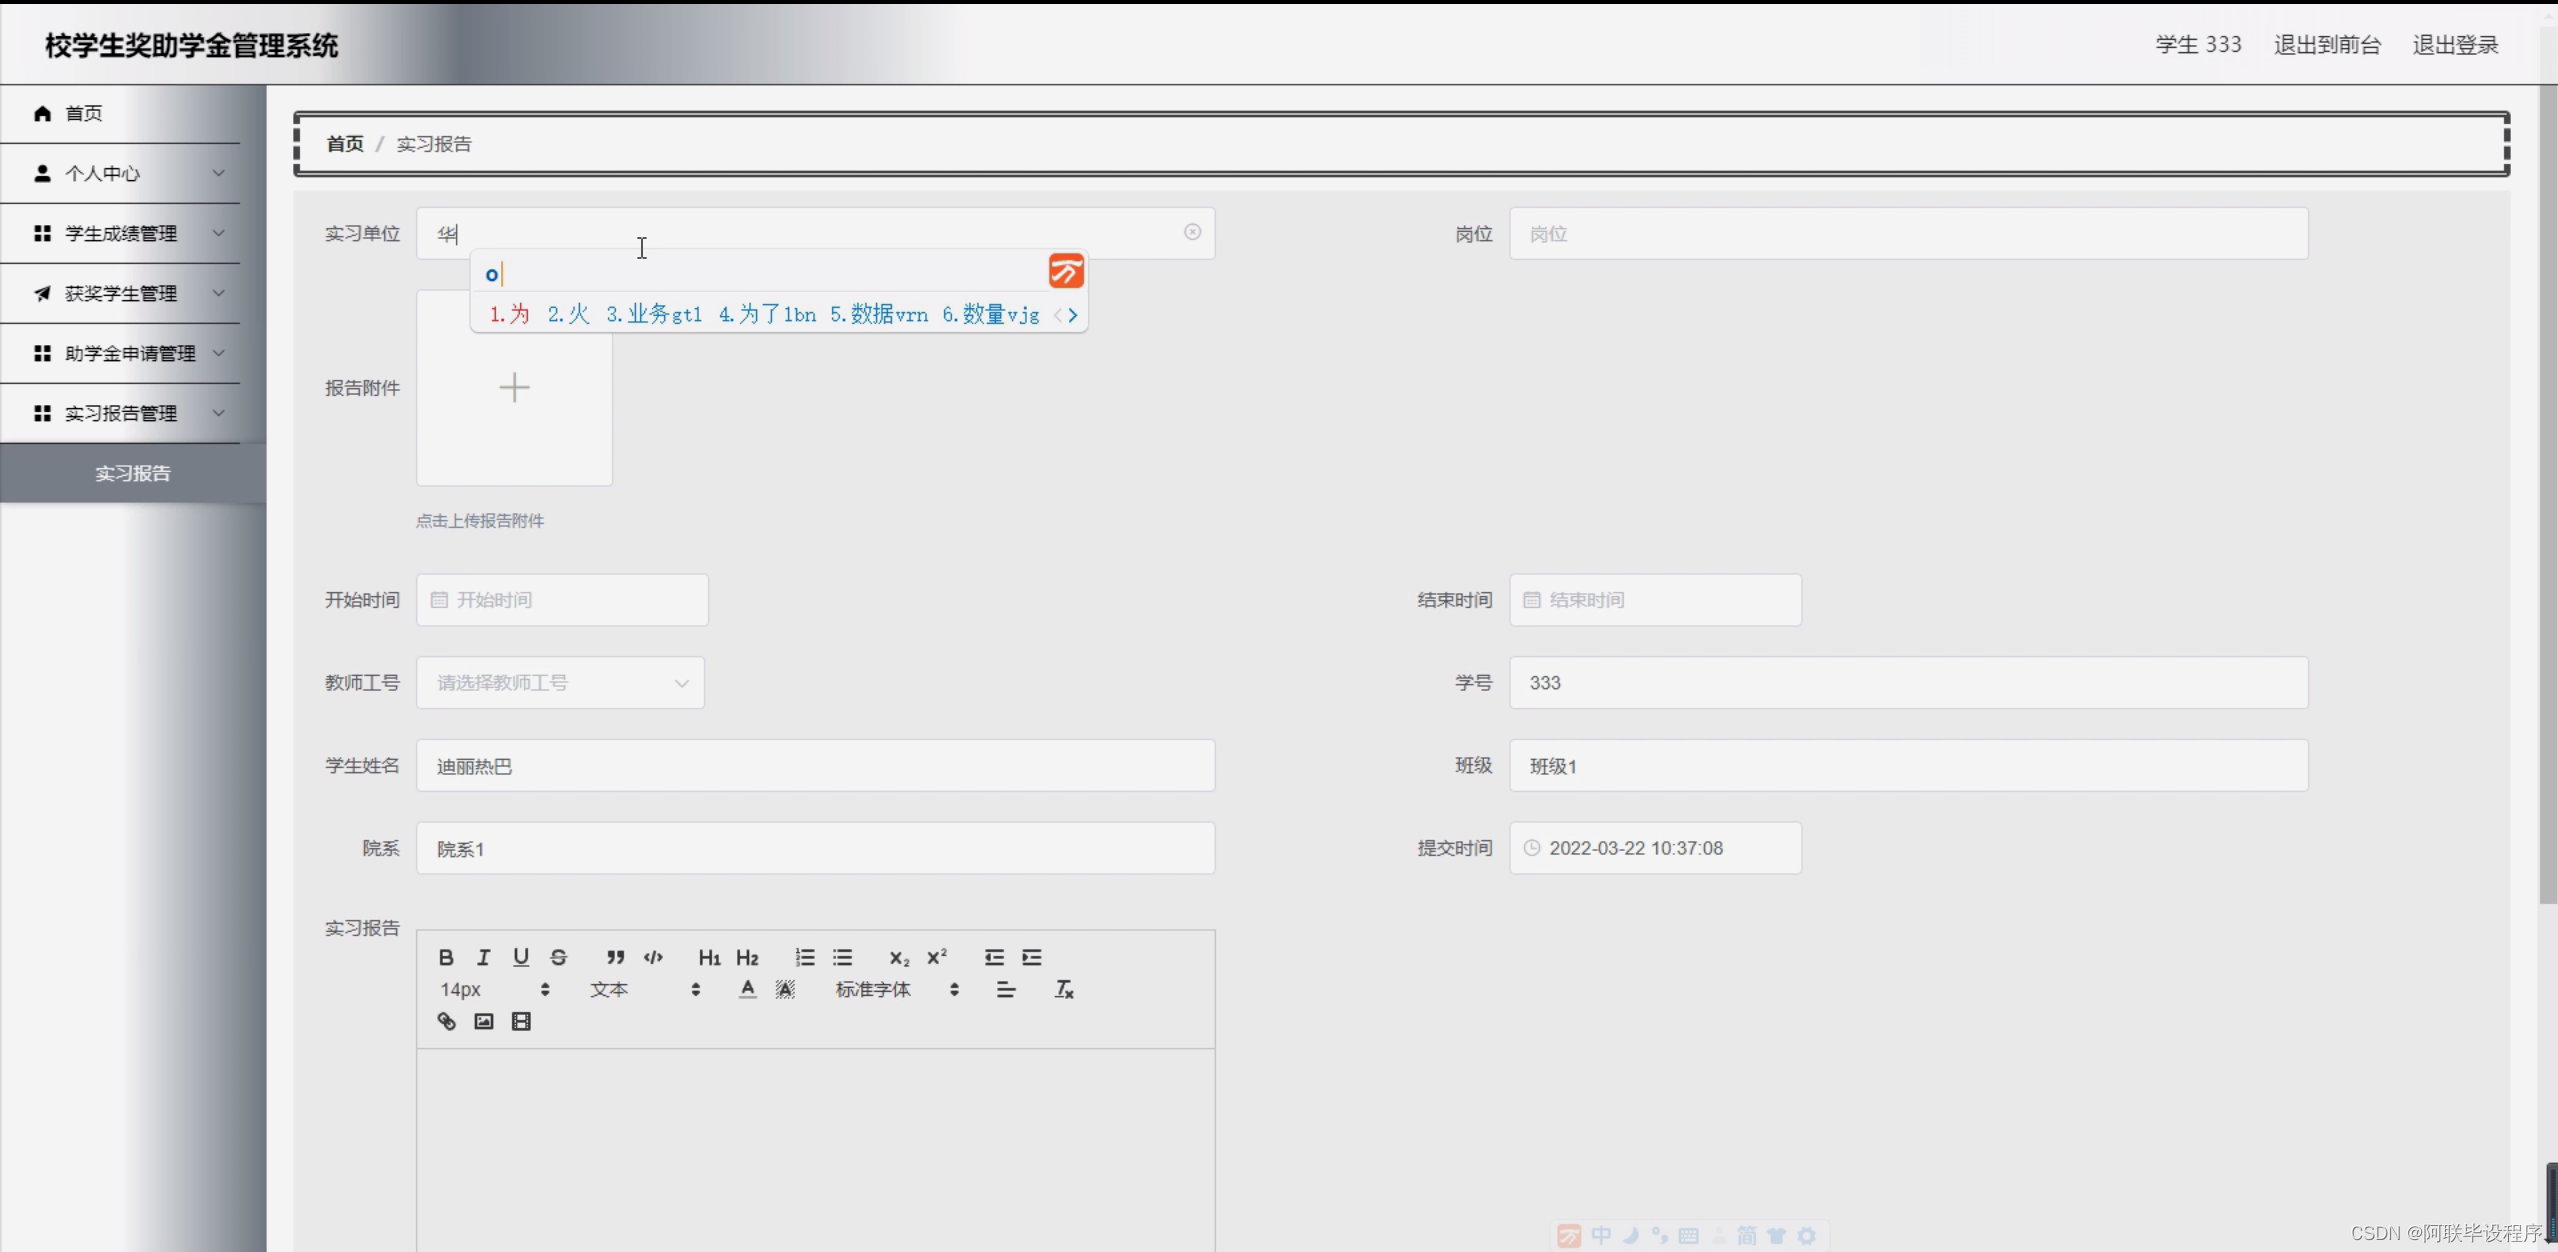The height and width of the screenshot is (1252, 2558).
Task: Insert an image into the 实习报告 editor
Action: click(x=483, y=1021)
